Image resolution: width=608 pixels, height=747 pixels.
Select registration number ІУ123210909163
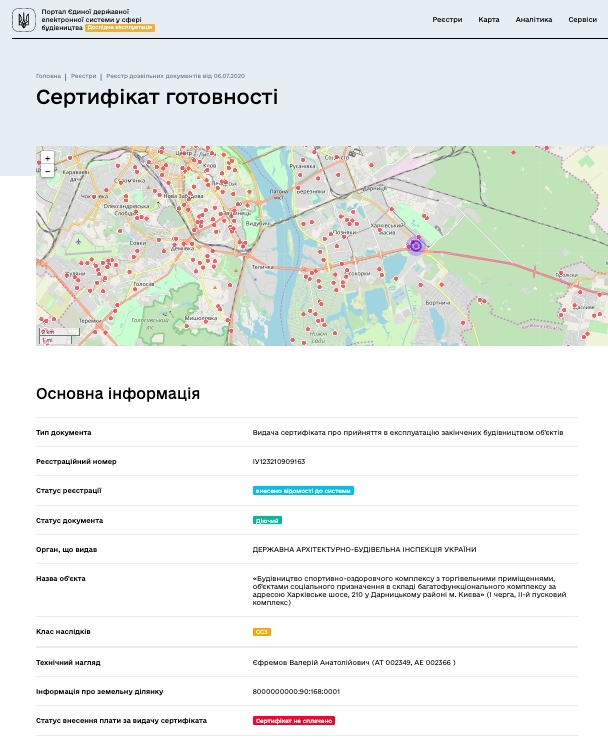pyautogui.click(x=279, y=462)
